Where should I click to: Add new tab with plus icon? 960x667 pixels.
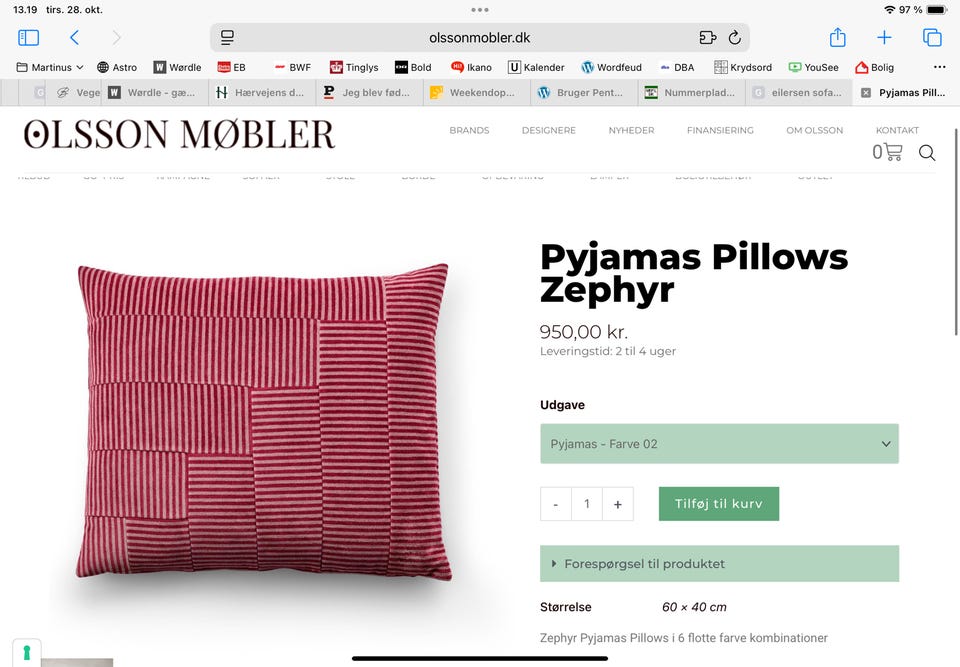click(x=884, y=38)
